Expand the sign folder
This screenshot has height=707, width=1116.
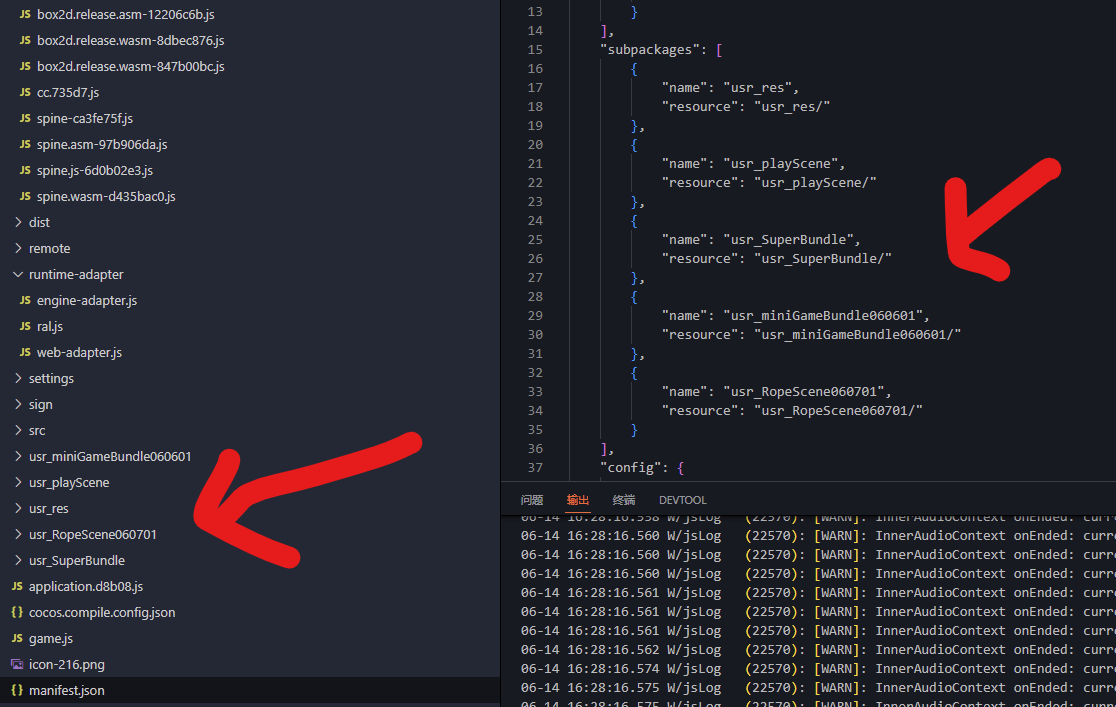[18, 404]
